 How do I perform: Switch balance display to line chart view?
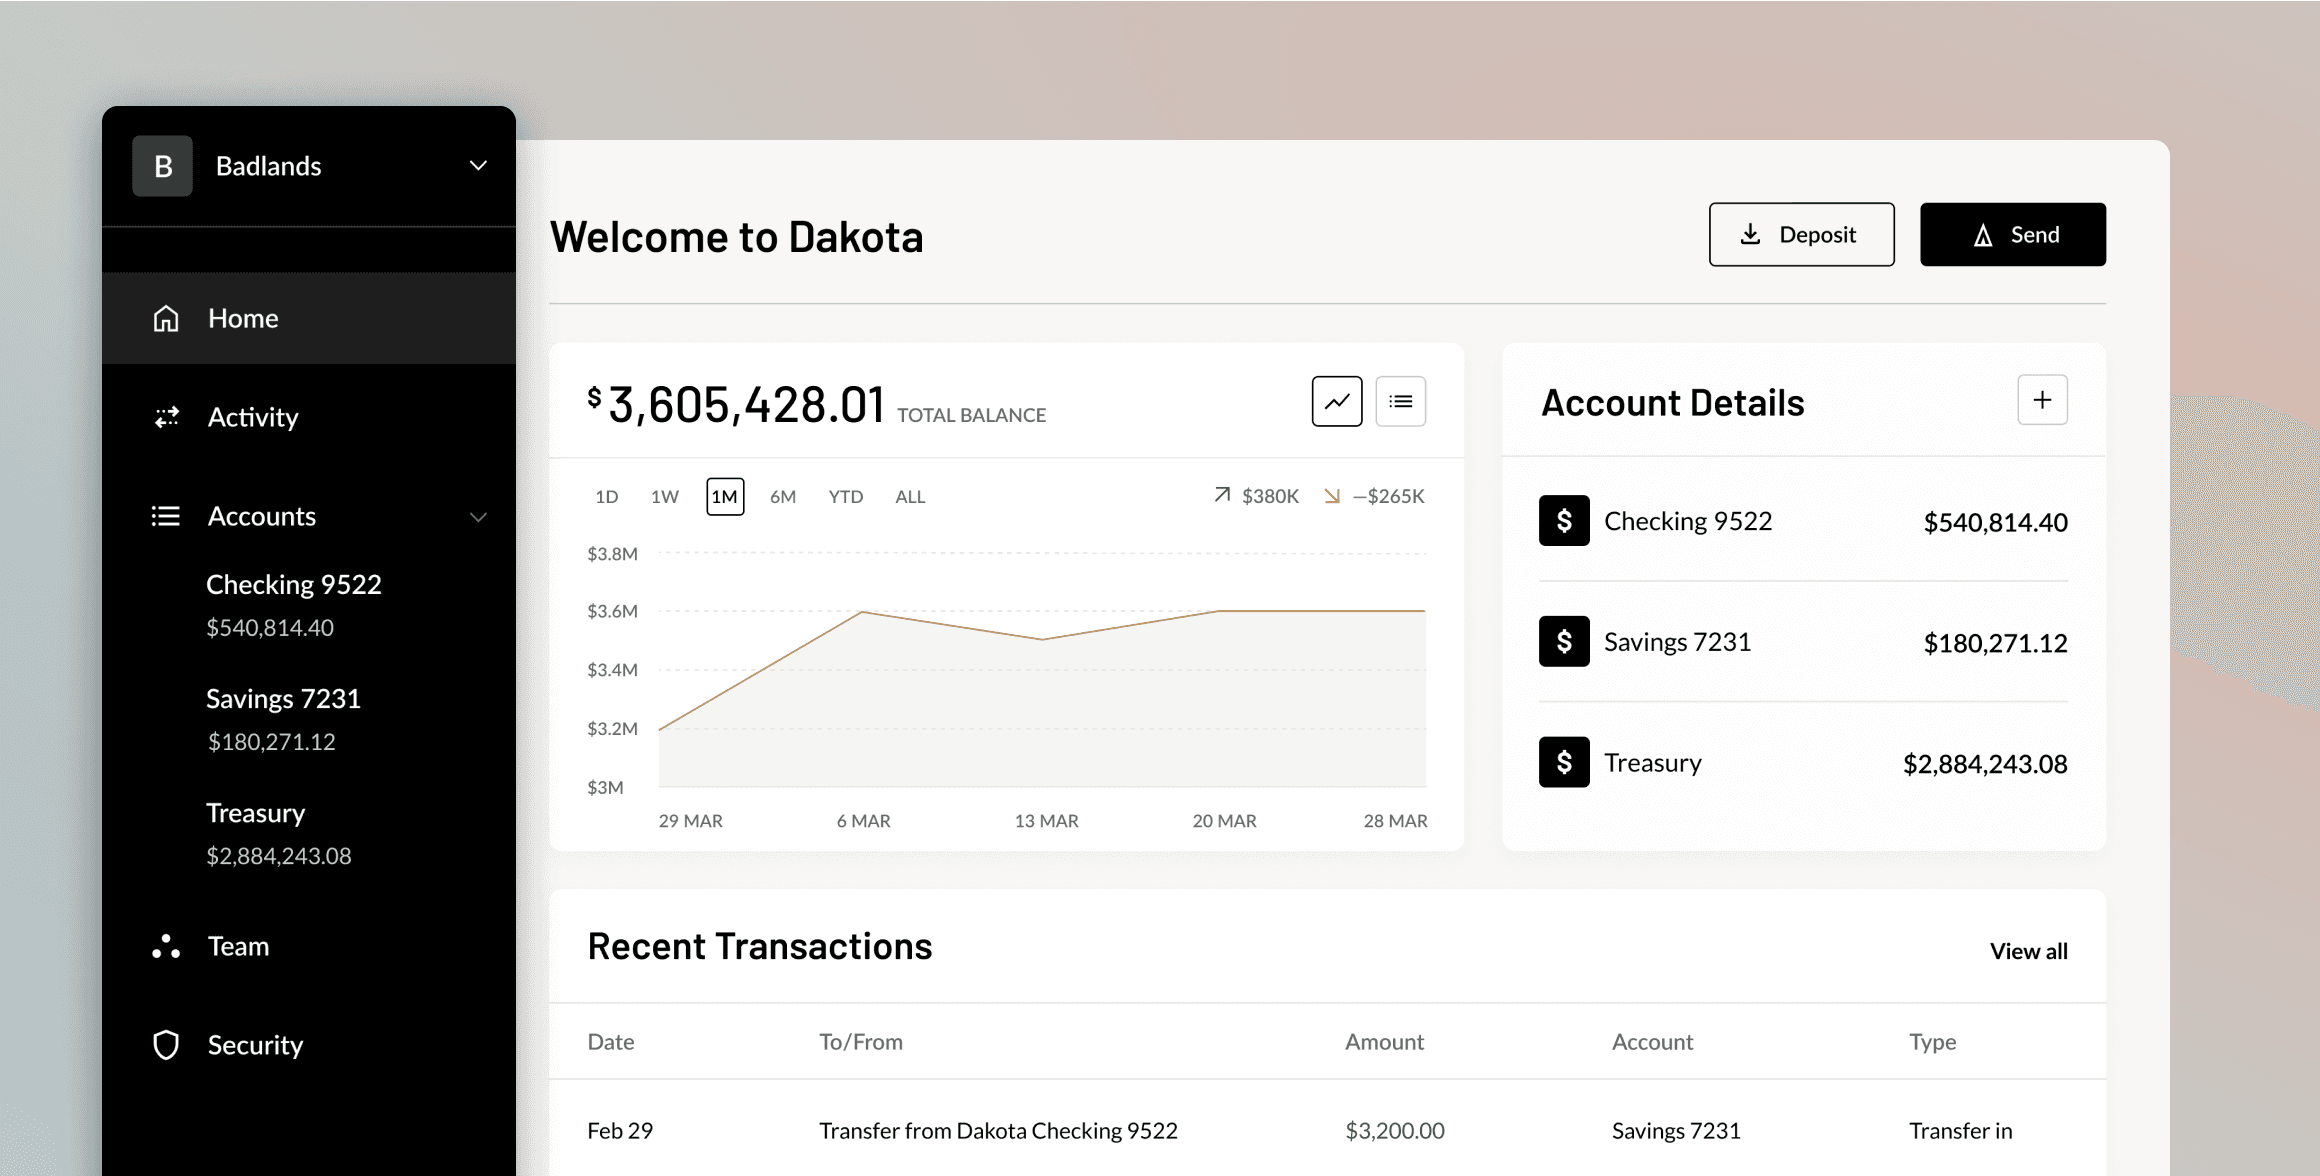point(1338,400)
